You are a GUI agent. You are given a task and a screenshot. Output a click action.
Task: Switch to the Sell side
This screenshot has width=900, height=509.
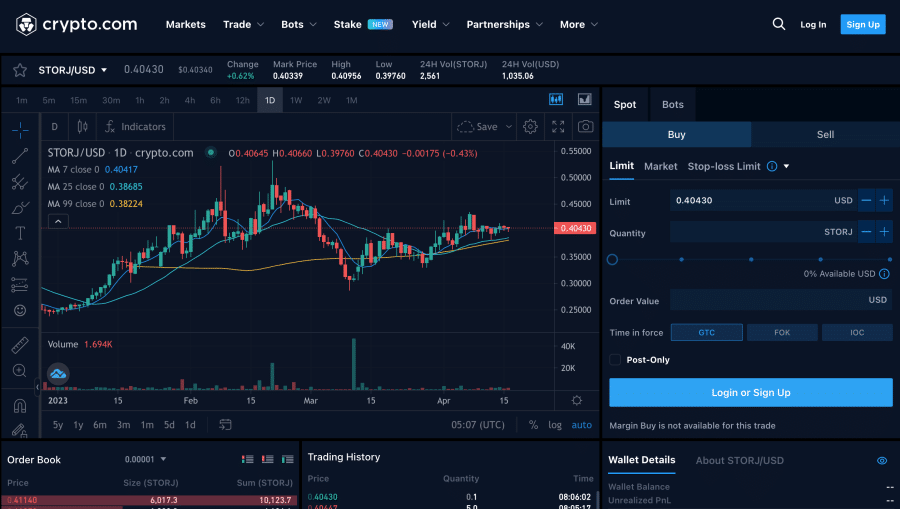[x=825, y=134]
